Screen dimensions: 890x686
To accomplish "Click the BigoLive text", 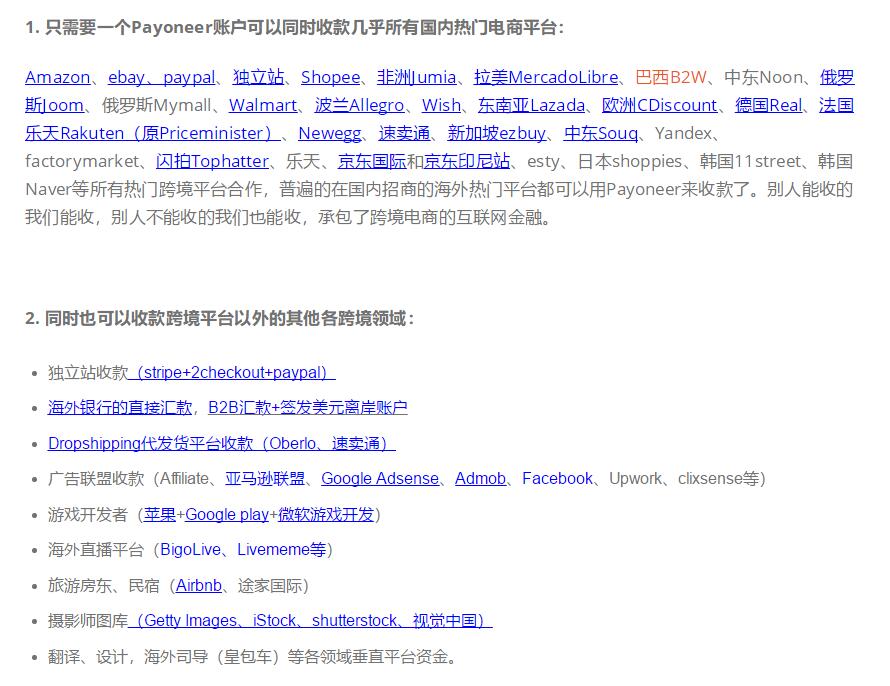I will (191, 550).
